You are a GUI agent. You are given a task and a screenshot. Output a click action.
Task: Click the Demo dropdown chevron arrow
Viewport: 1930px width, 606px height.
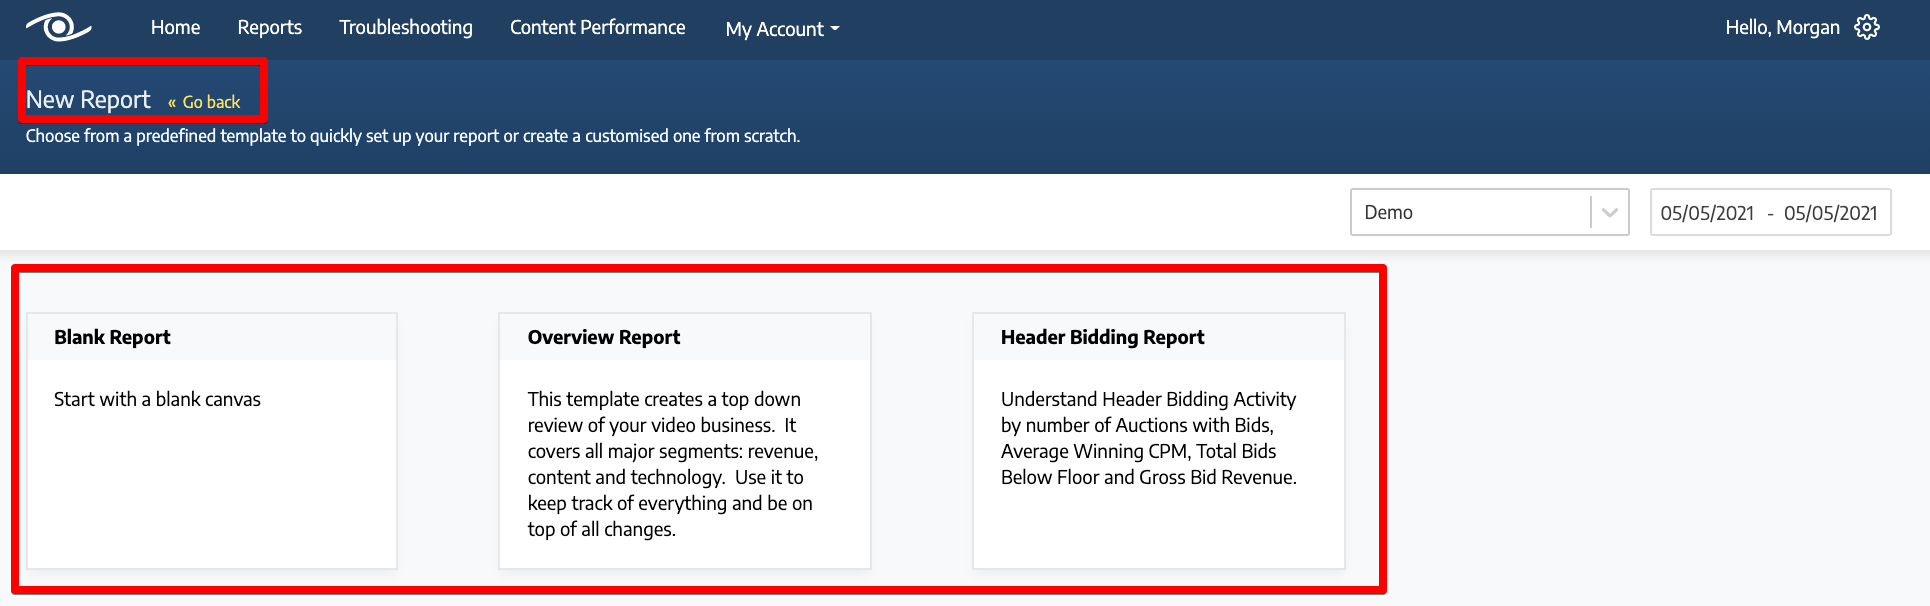(1610, 212)
